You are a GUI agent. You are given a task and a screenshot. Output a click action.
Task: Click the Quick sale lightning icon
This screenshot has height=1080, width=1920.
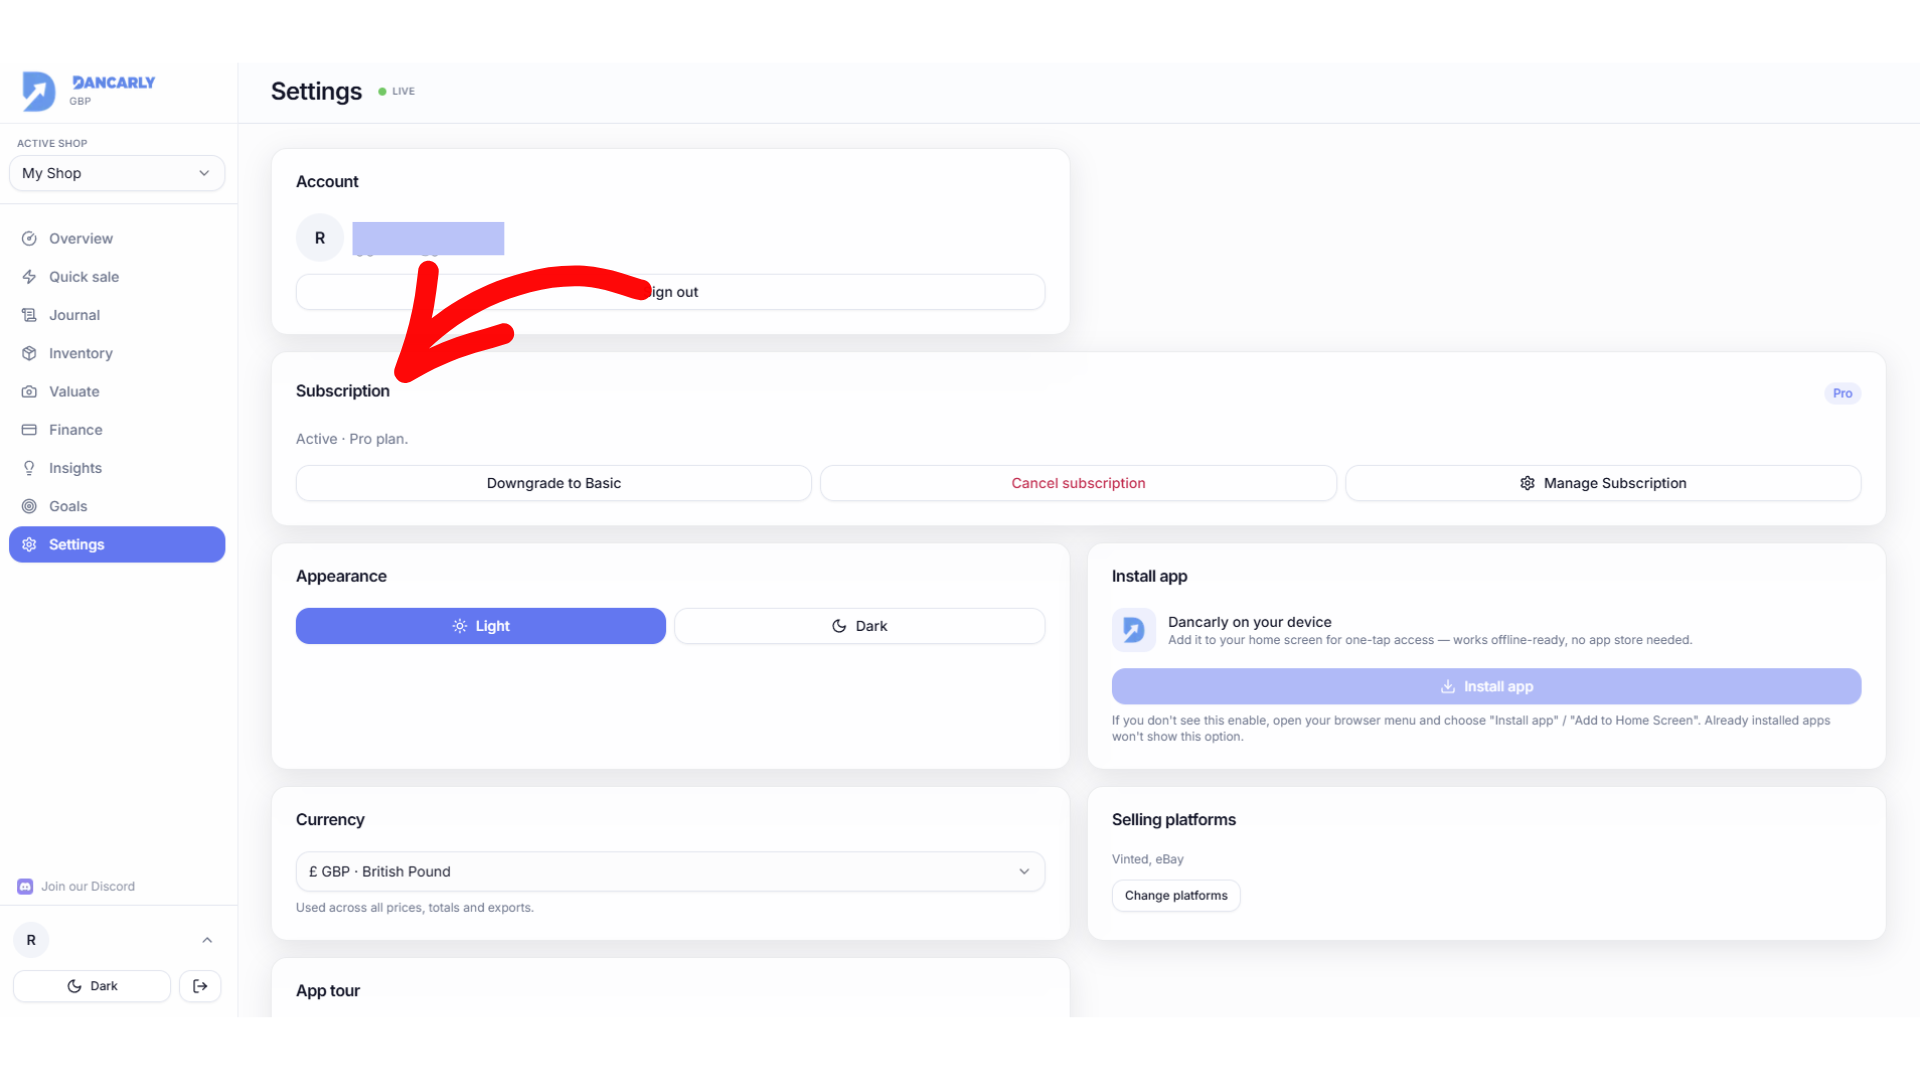29,277
